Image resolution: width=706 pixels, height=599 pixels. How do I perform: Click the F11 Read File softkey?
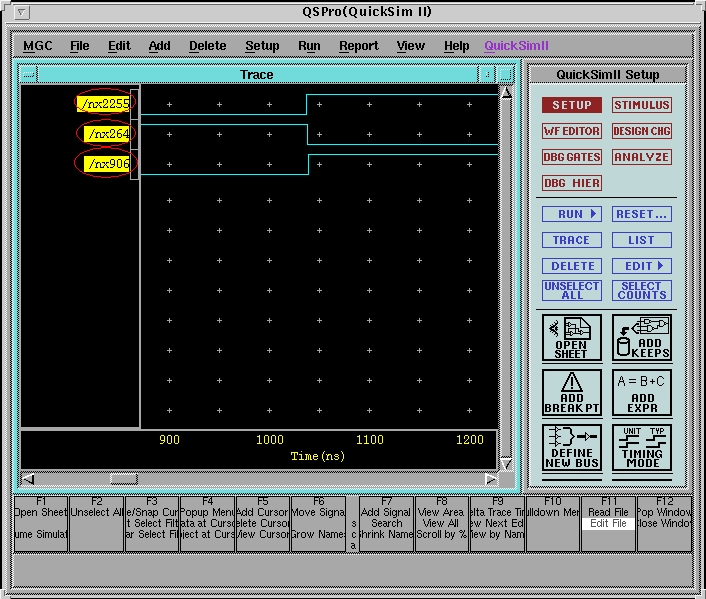608,512
